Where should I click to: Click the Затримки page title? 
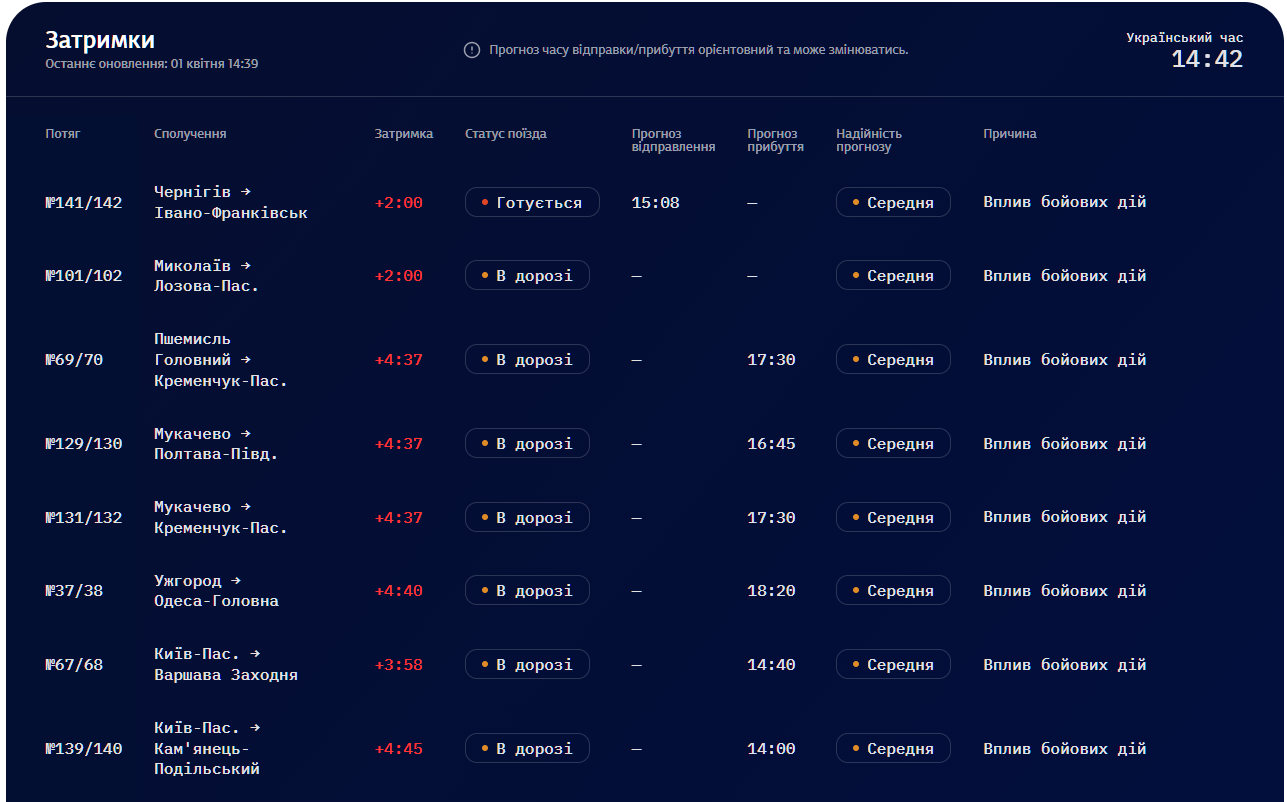pos(100,40)
